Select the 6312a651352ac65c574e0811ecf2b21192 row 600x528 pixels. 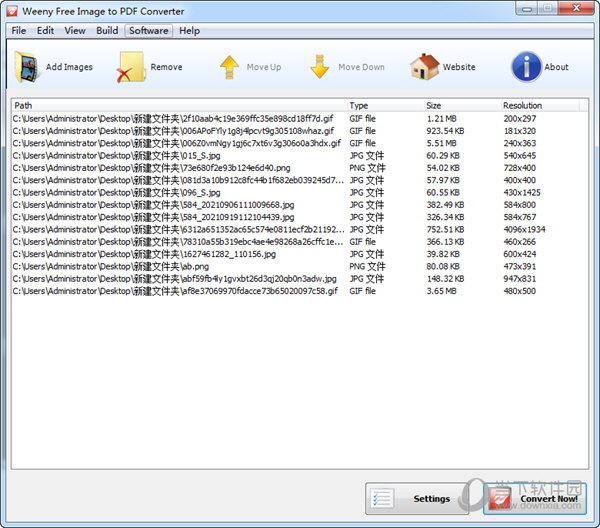[299, 230]
